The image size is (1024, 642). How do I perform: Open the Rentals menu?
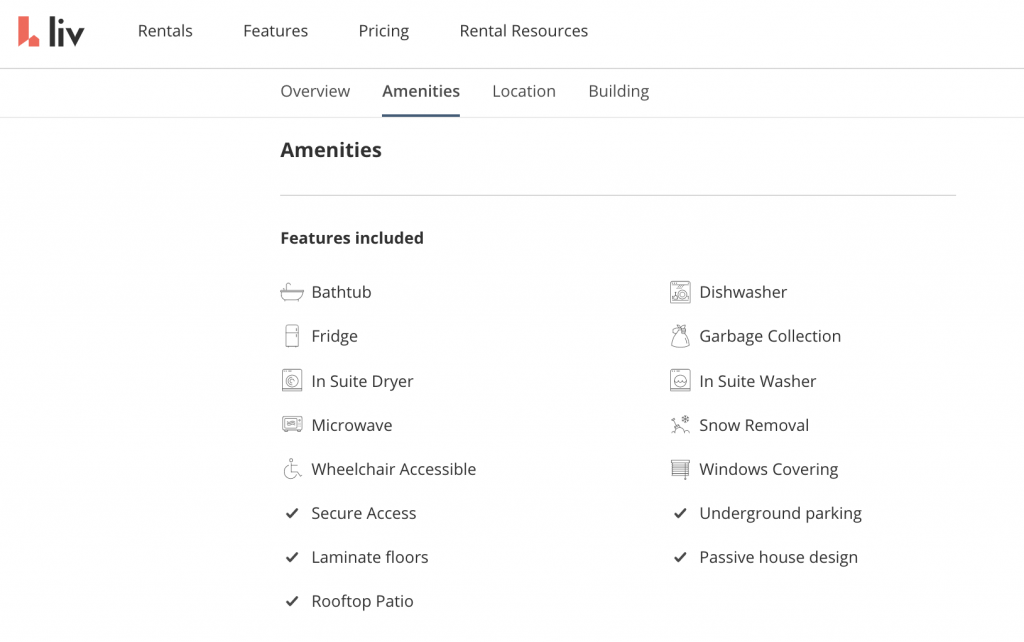(x=165, y=31)
